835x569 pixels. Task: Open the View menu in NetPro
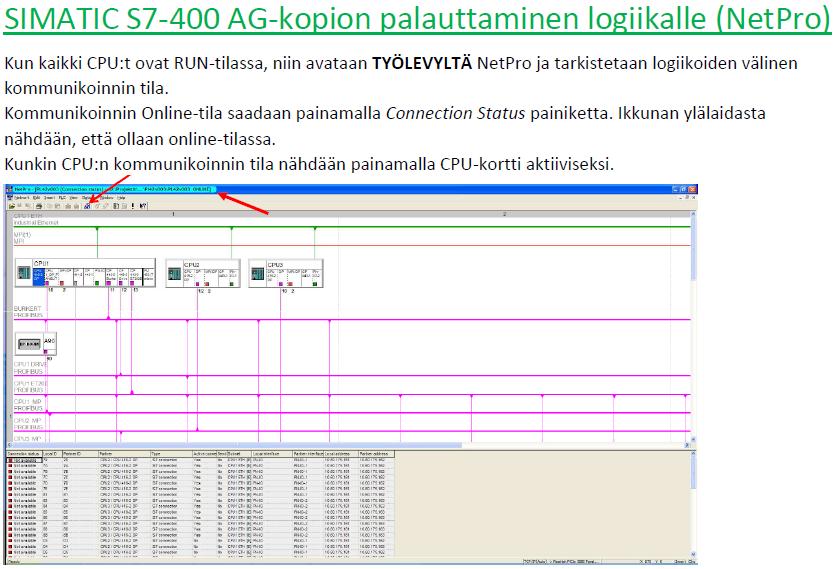point(73,198)
